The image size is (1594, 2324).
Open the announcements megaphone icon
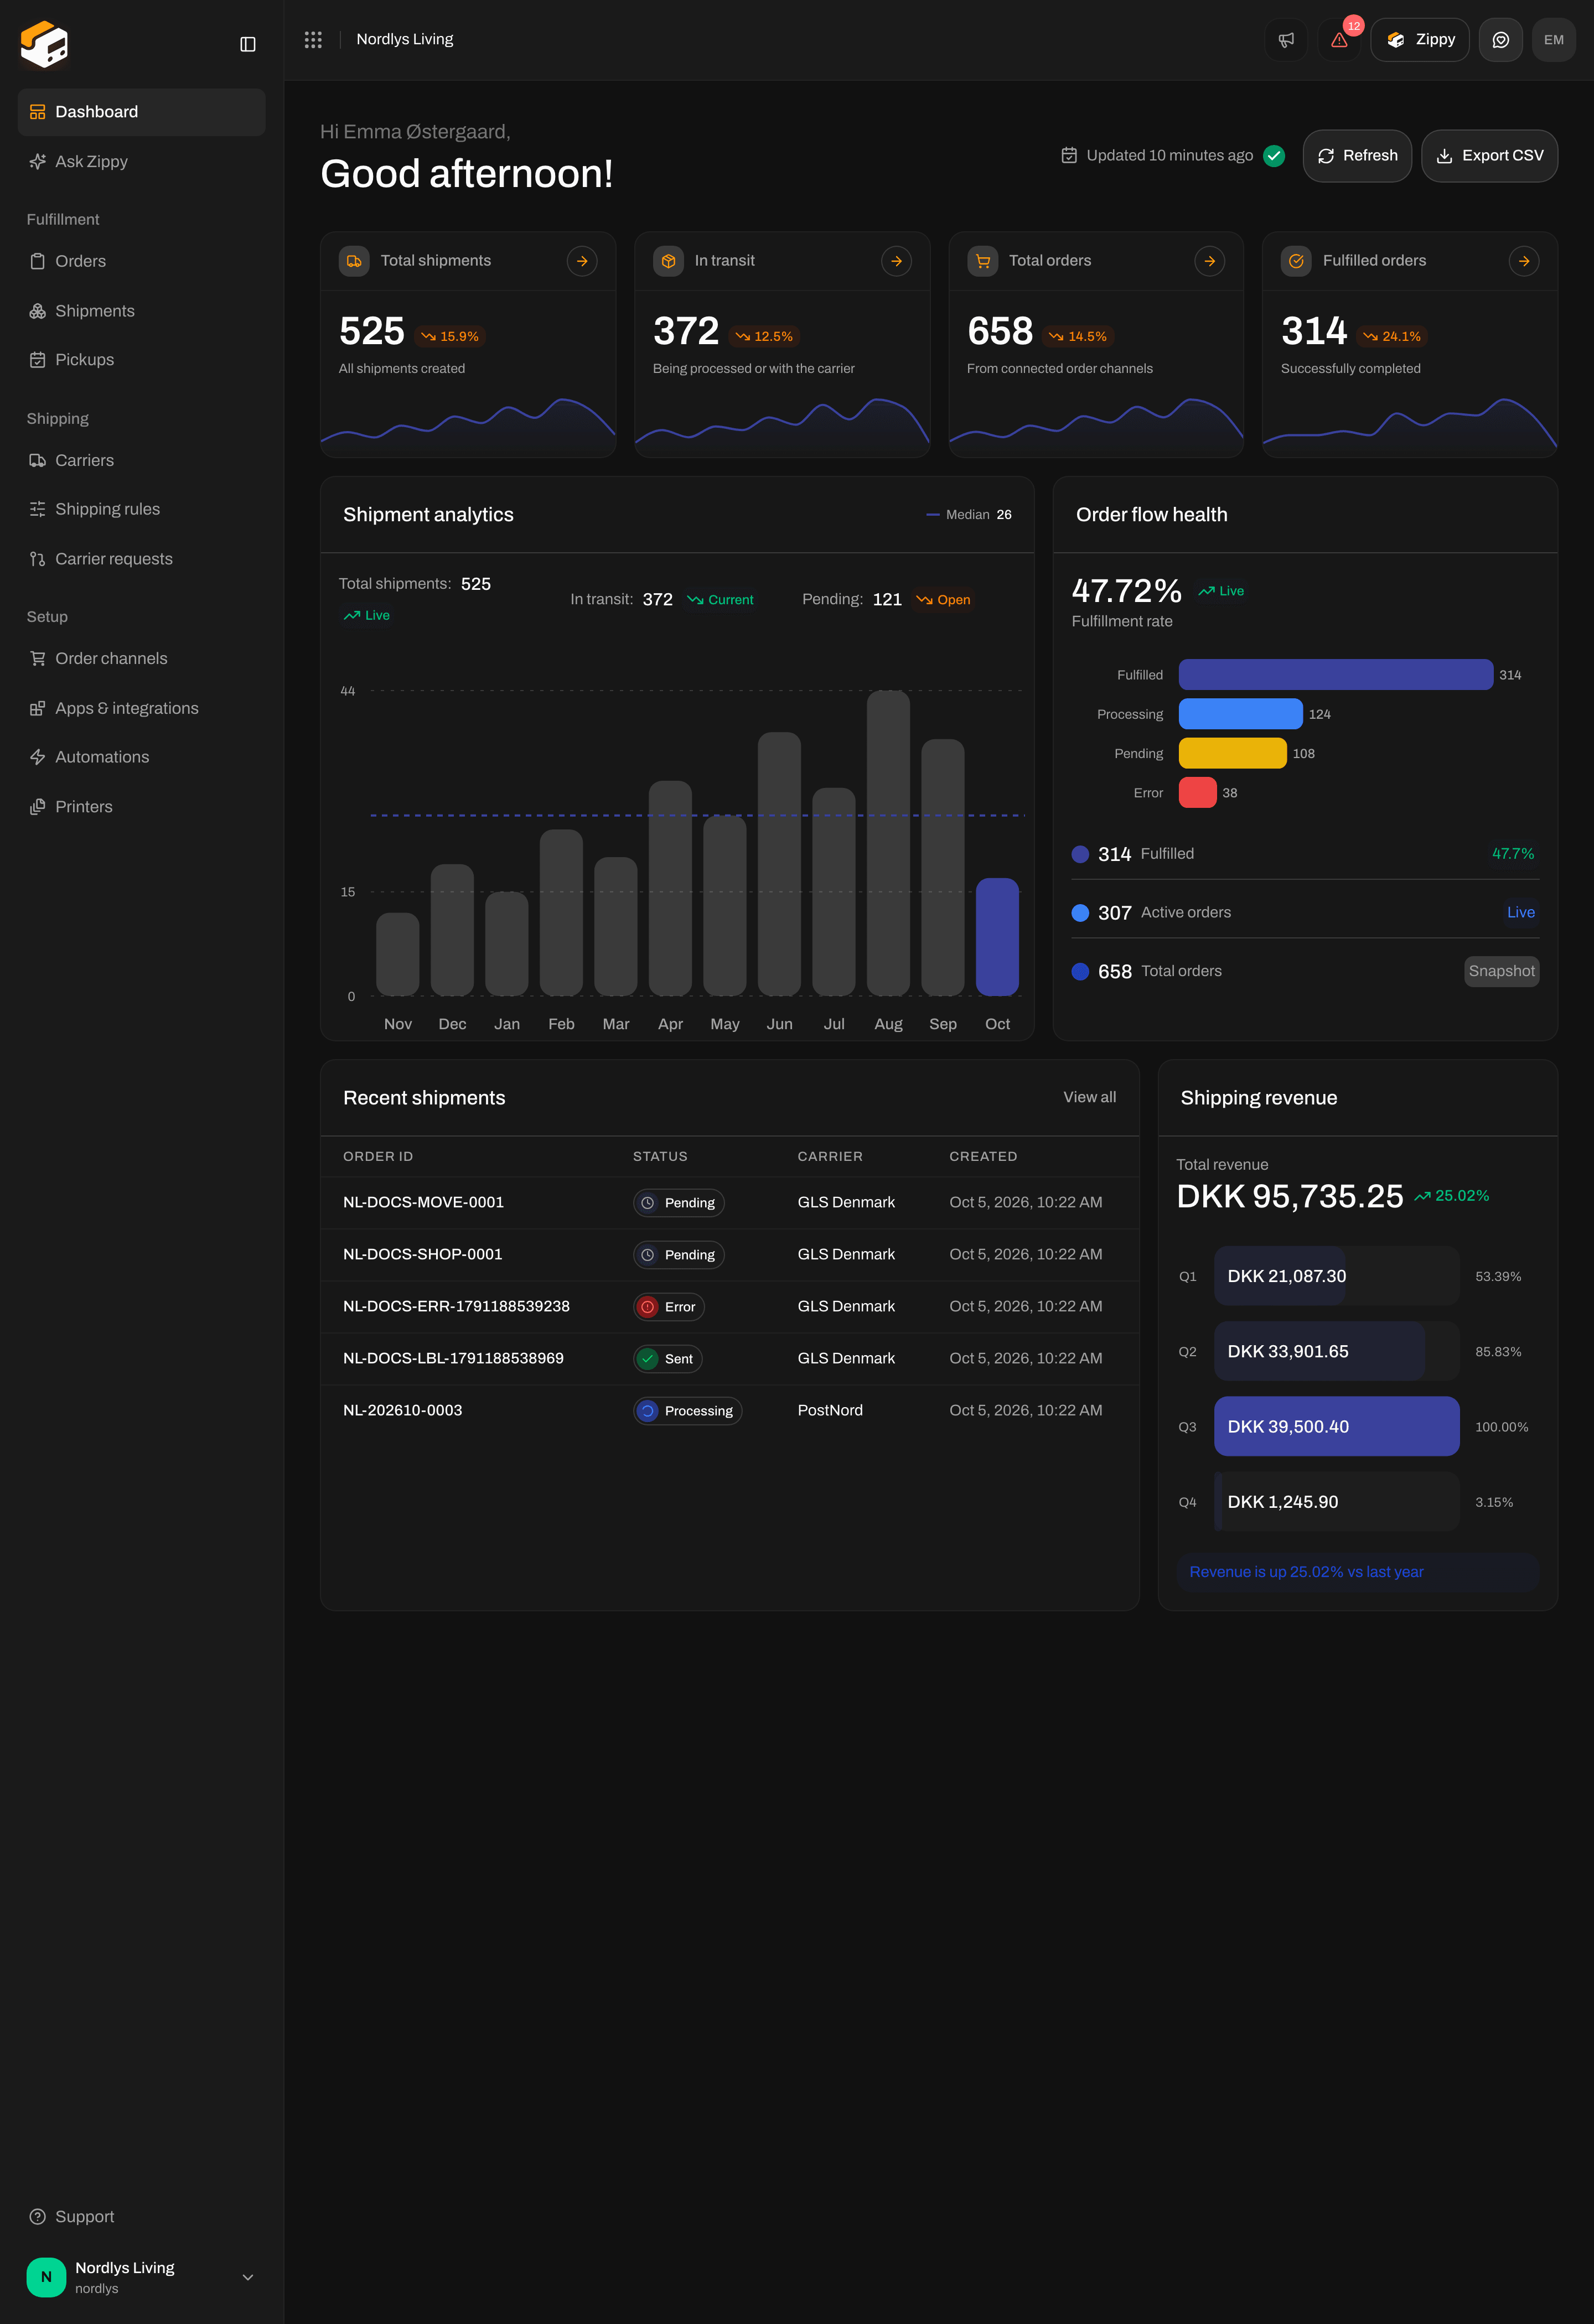point(1286,40)
